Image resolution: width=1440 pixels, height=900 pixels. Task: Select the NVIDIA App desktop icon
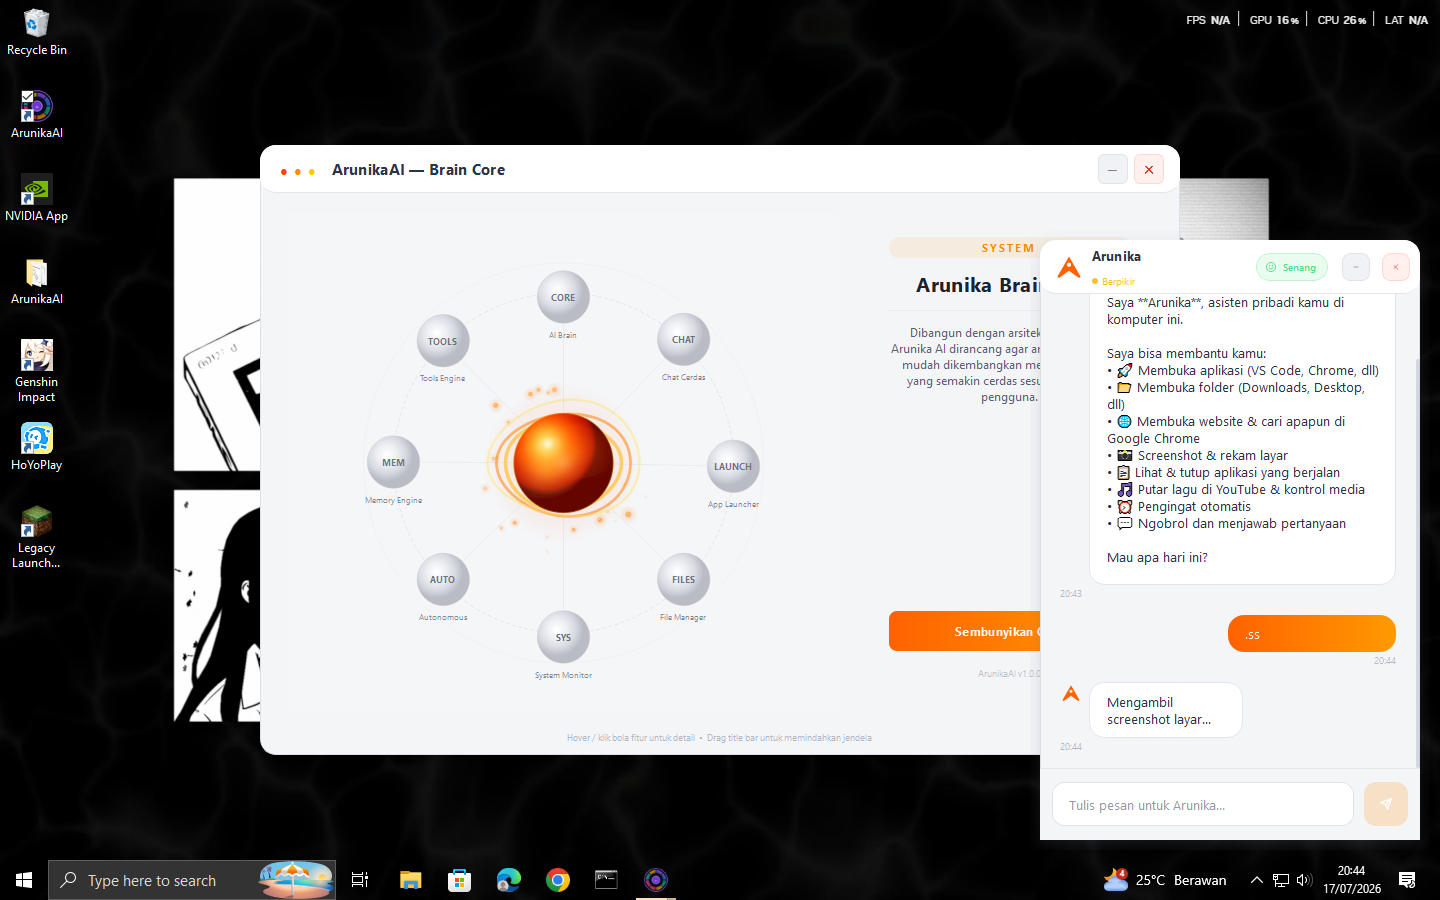click(37, 198)
